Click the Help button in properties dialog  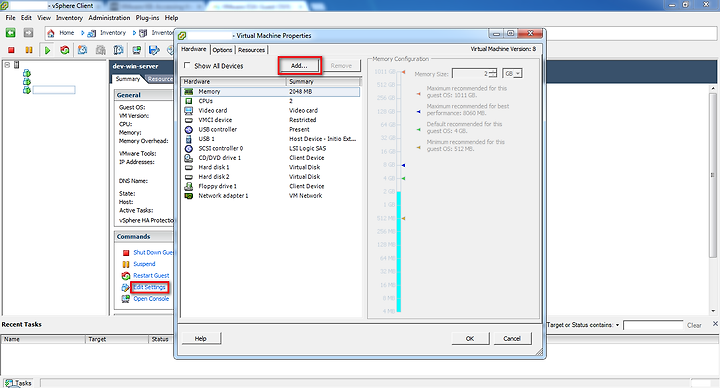point(201,338)
